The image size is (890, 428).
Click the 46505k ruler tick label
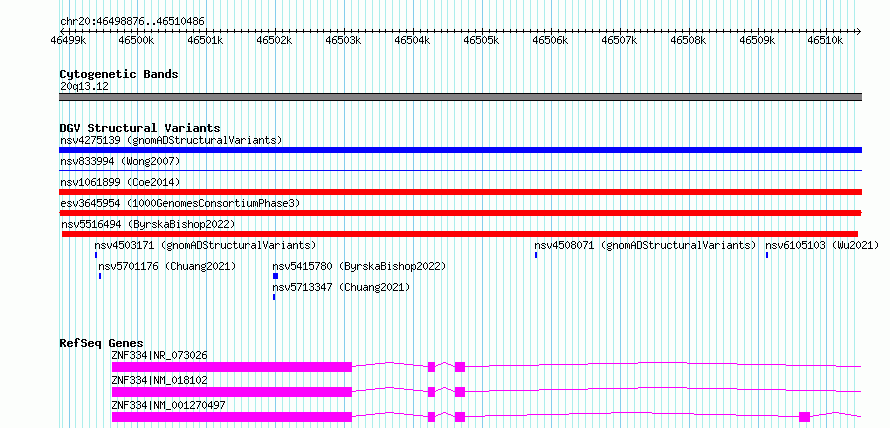pyautogui.click(x=481, y=40)
